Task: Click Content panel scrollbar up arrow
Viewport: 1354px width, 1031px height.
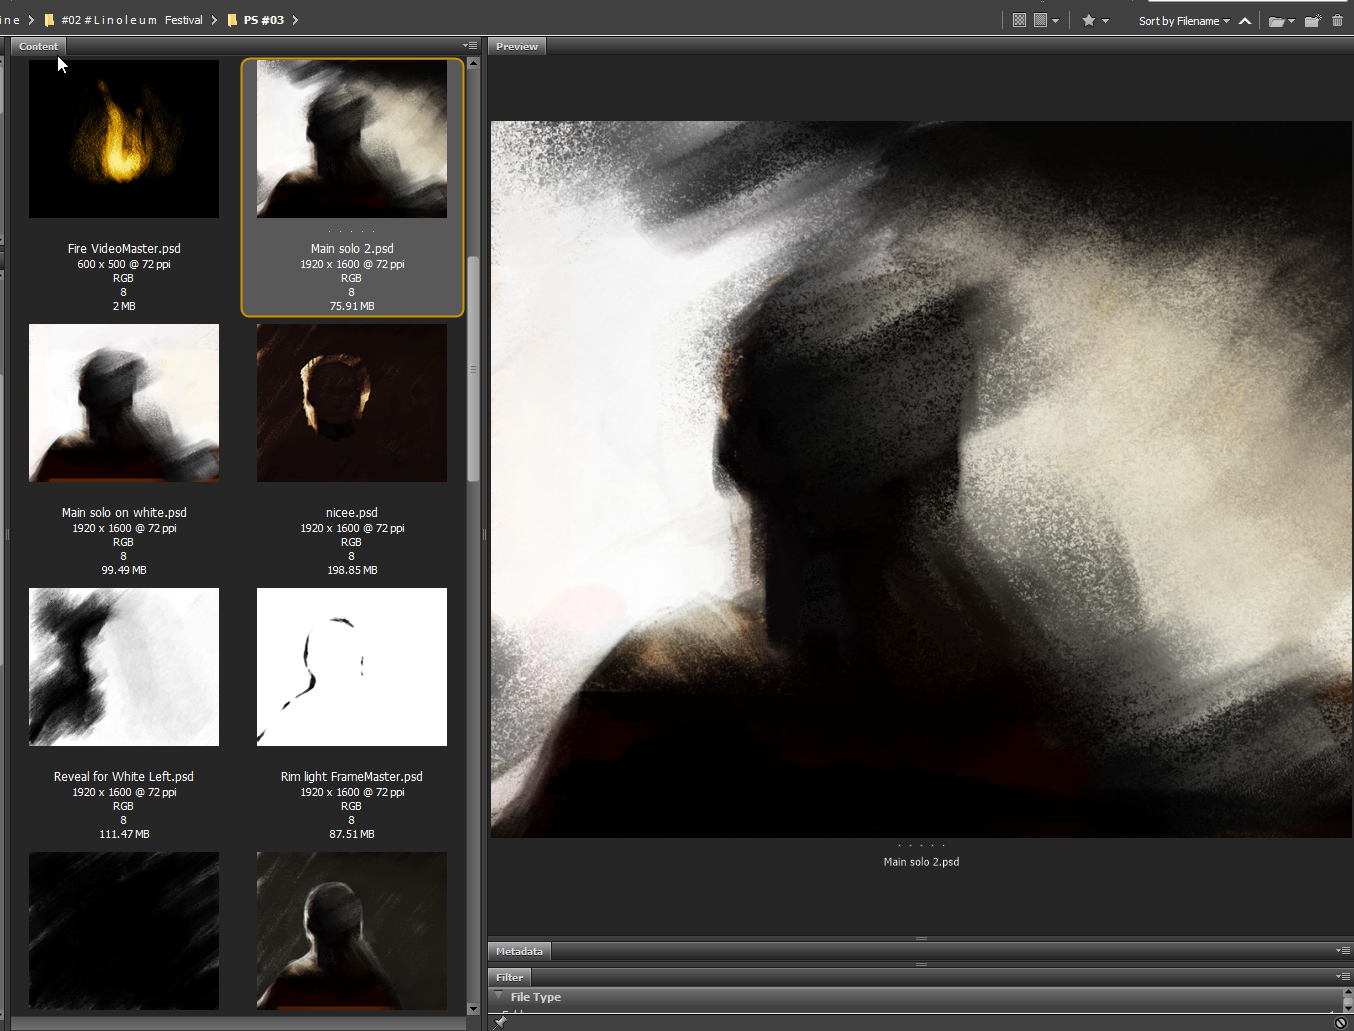Action: click(x=473, y=63)
